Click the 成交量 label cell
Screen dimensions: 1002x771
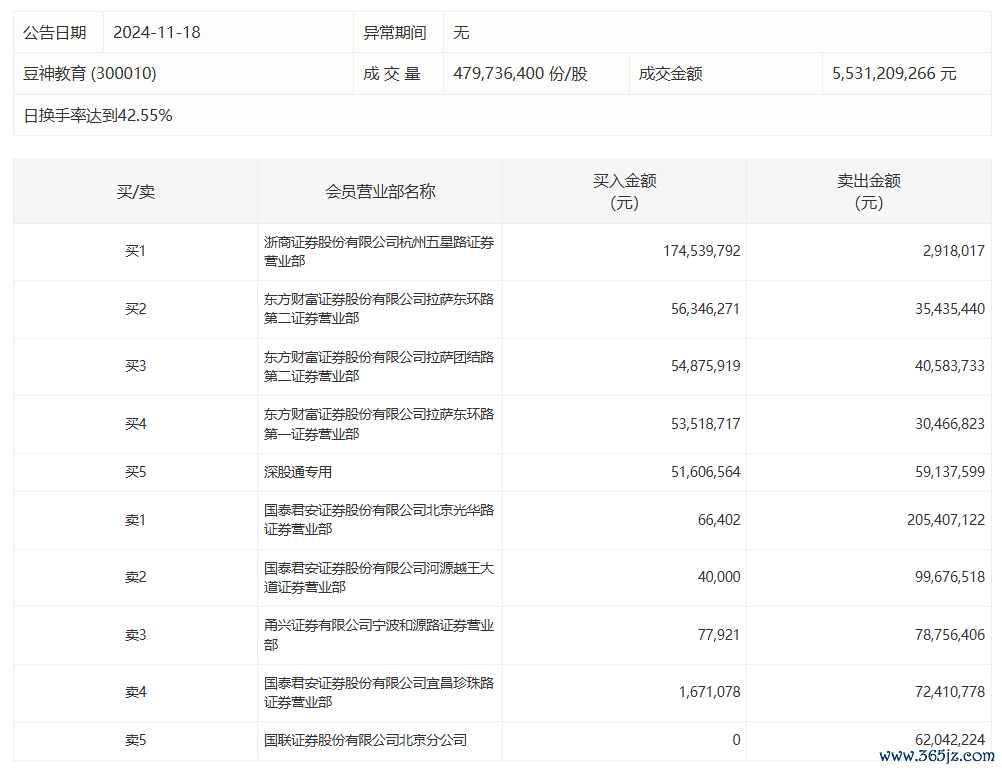coord(392,73)
